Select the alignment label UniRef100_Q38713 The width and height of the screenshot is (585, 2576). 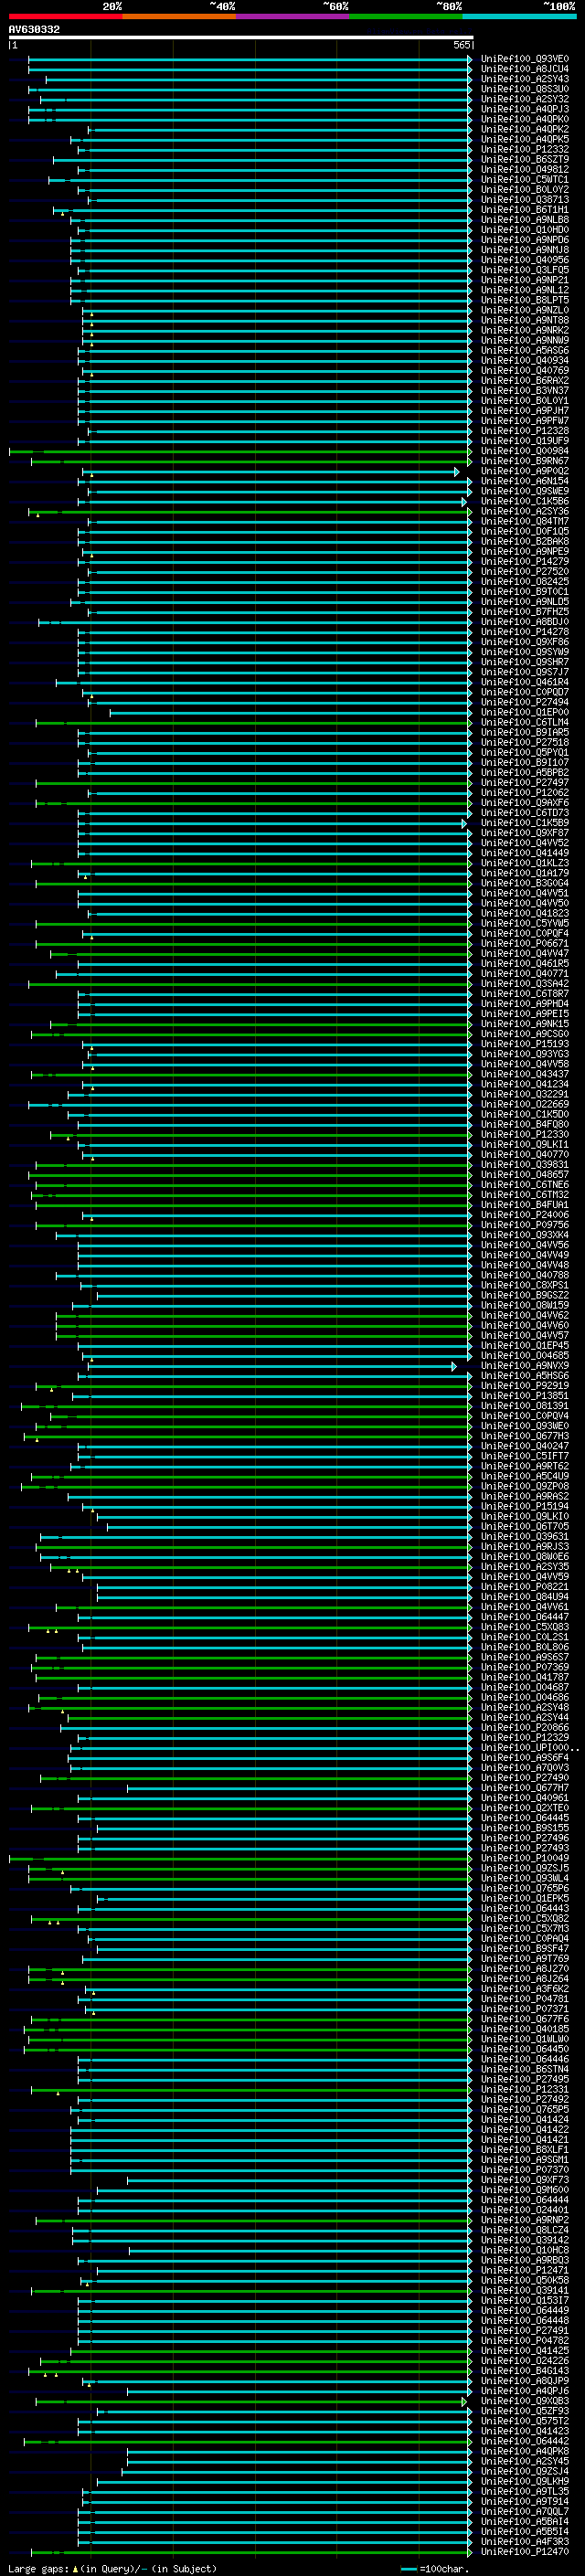point(525,199)
